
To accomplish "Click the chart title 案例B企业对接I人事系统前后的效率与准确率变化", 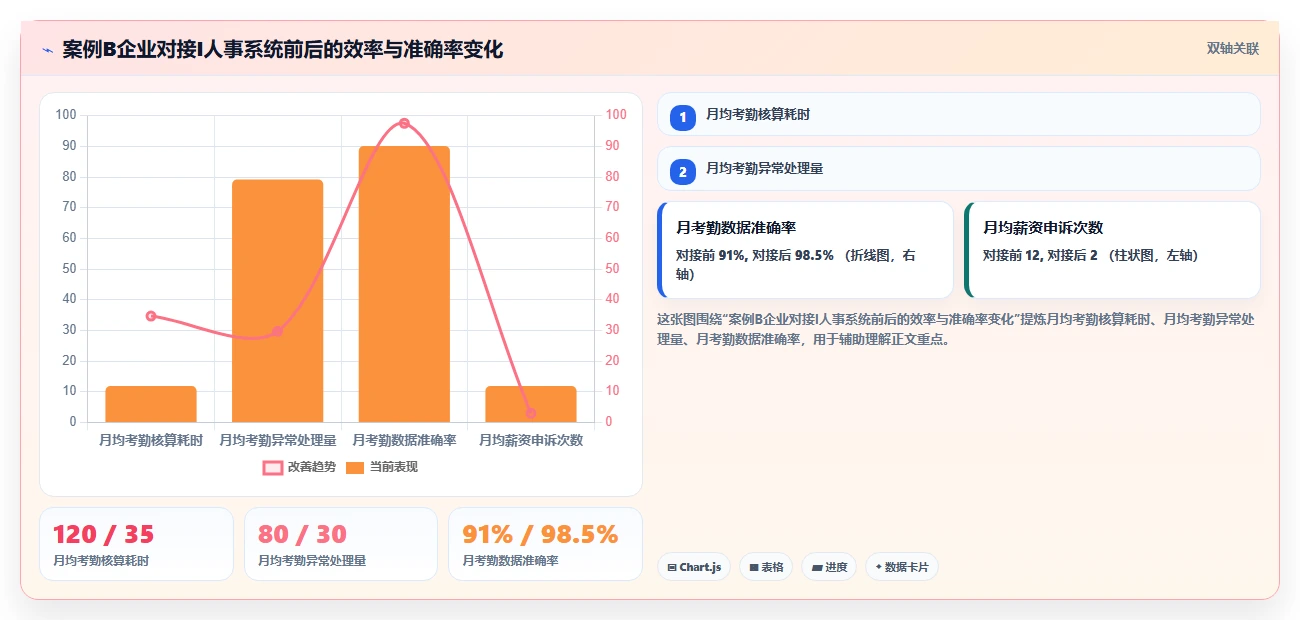I will pos(282,50).
